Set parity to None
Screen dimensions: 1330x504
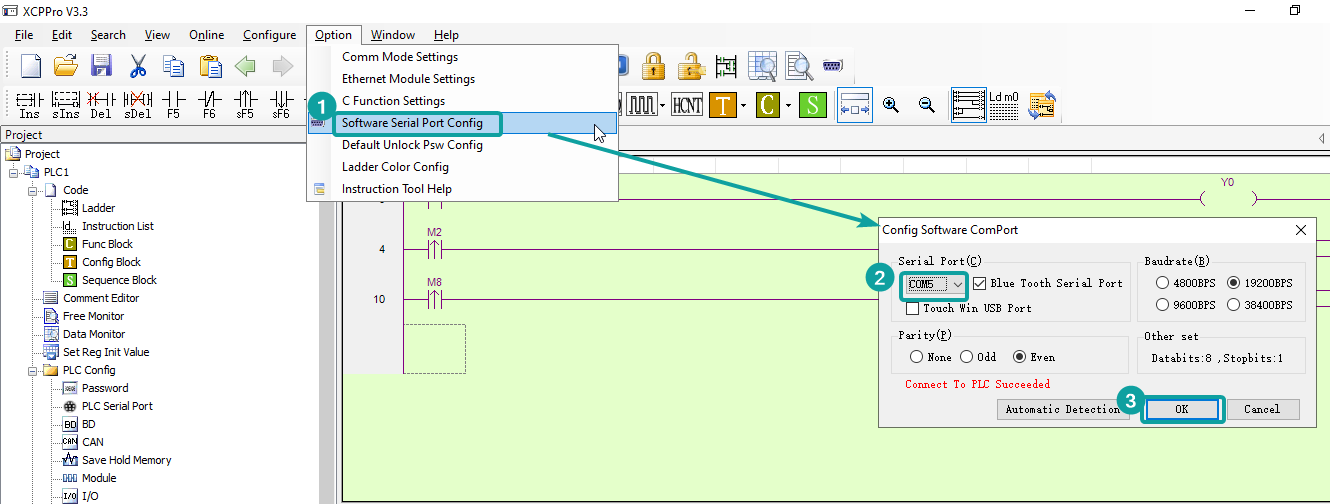[x=917, y=357]
